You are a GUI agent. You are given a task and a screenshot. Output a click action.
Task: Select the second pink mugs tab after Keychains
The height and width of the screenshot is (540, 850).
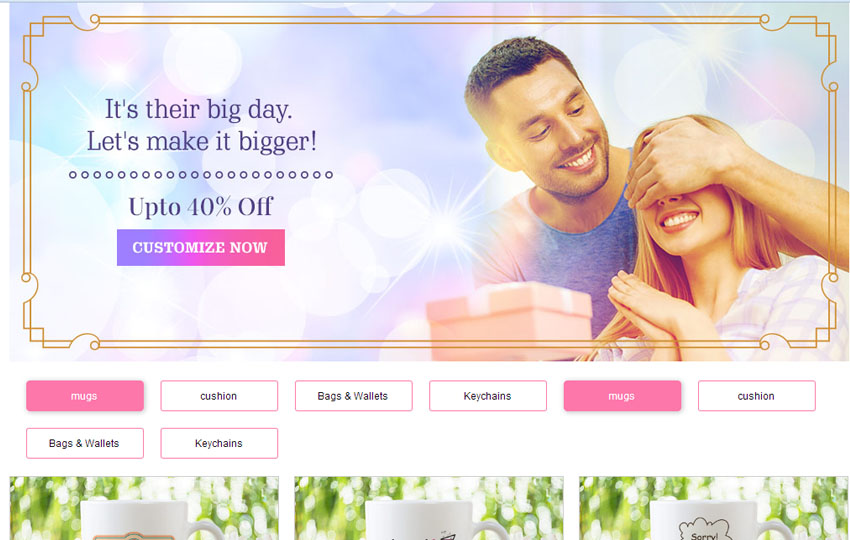tap(622, 396)
